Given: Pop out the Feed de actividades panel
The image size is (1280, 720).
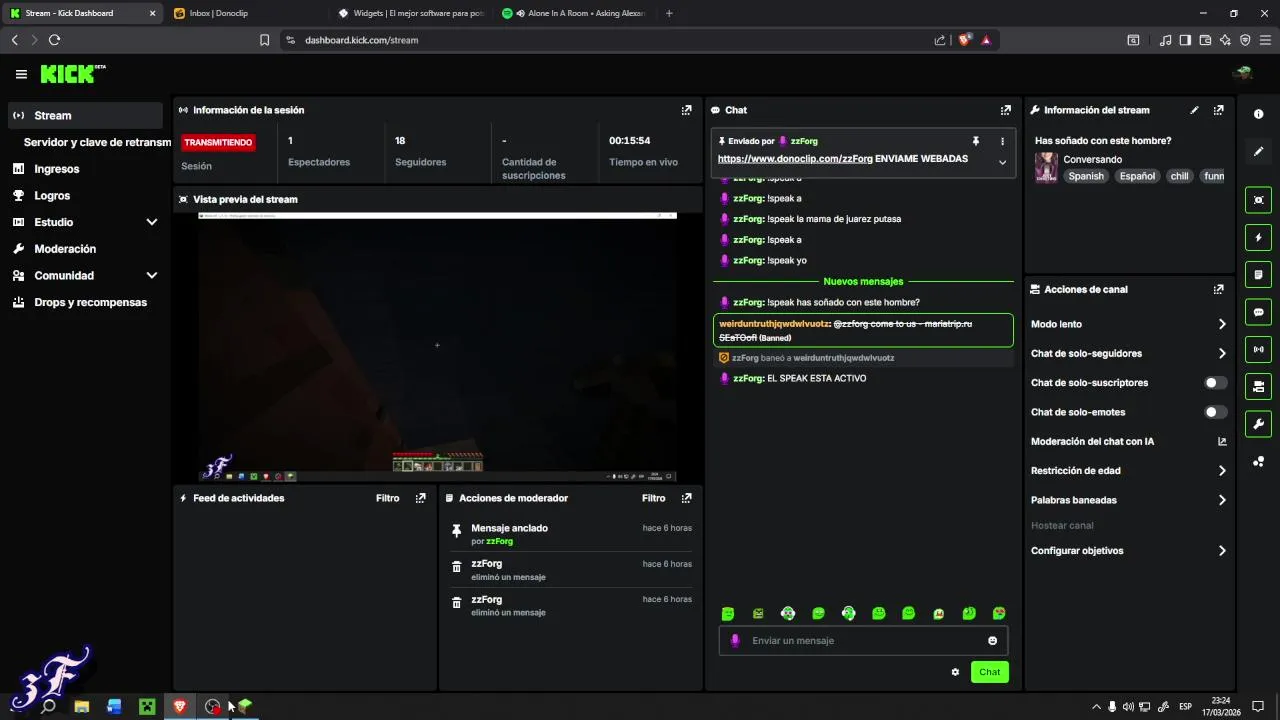Looking at the screenshot, I should tap(420, 498).
